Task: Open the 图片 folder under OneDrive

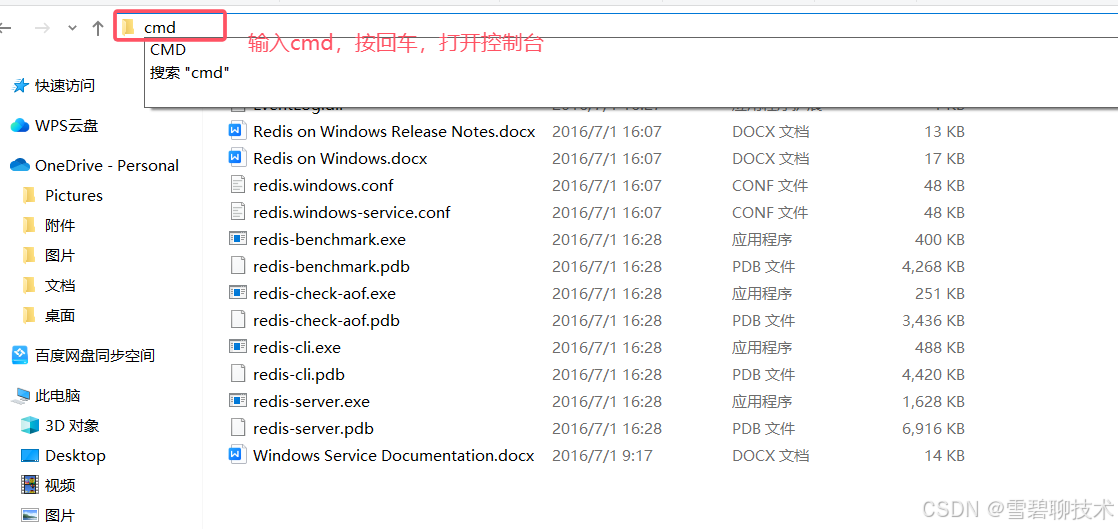Action: coord(60,255)
